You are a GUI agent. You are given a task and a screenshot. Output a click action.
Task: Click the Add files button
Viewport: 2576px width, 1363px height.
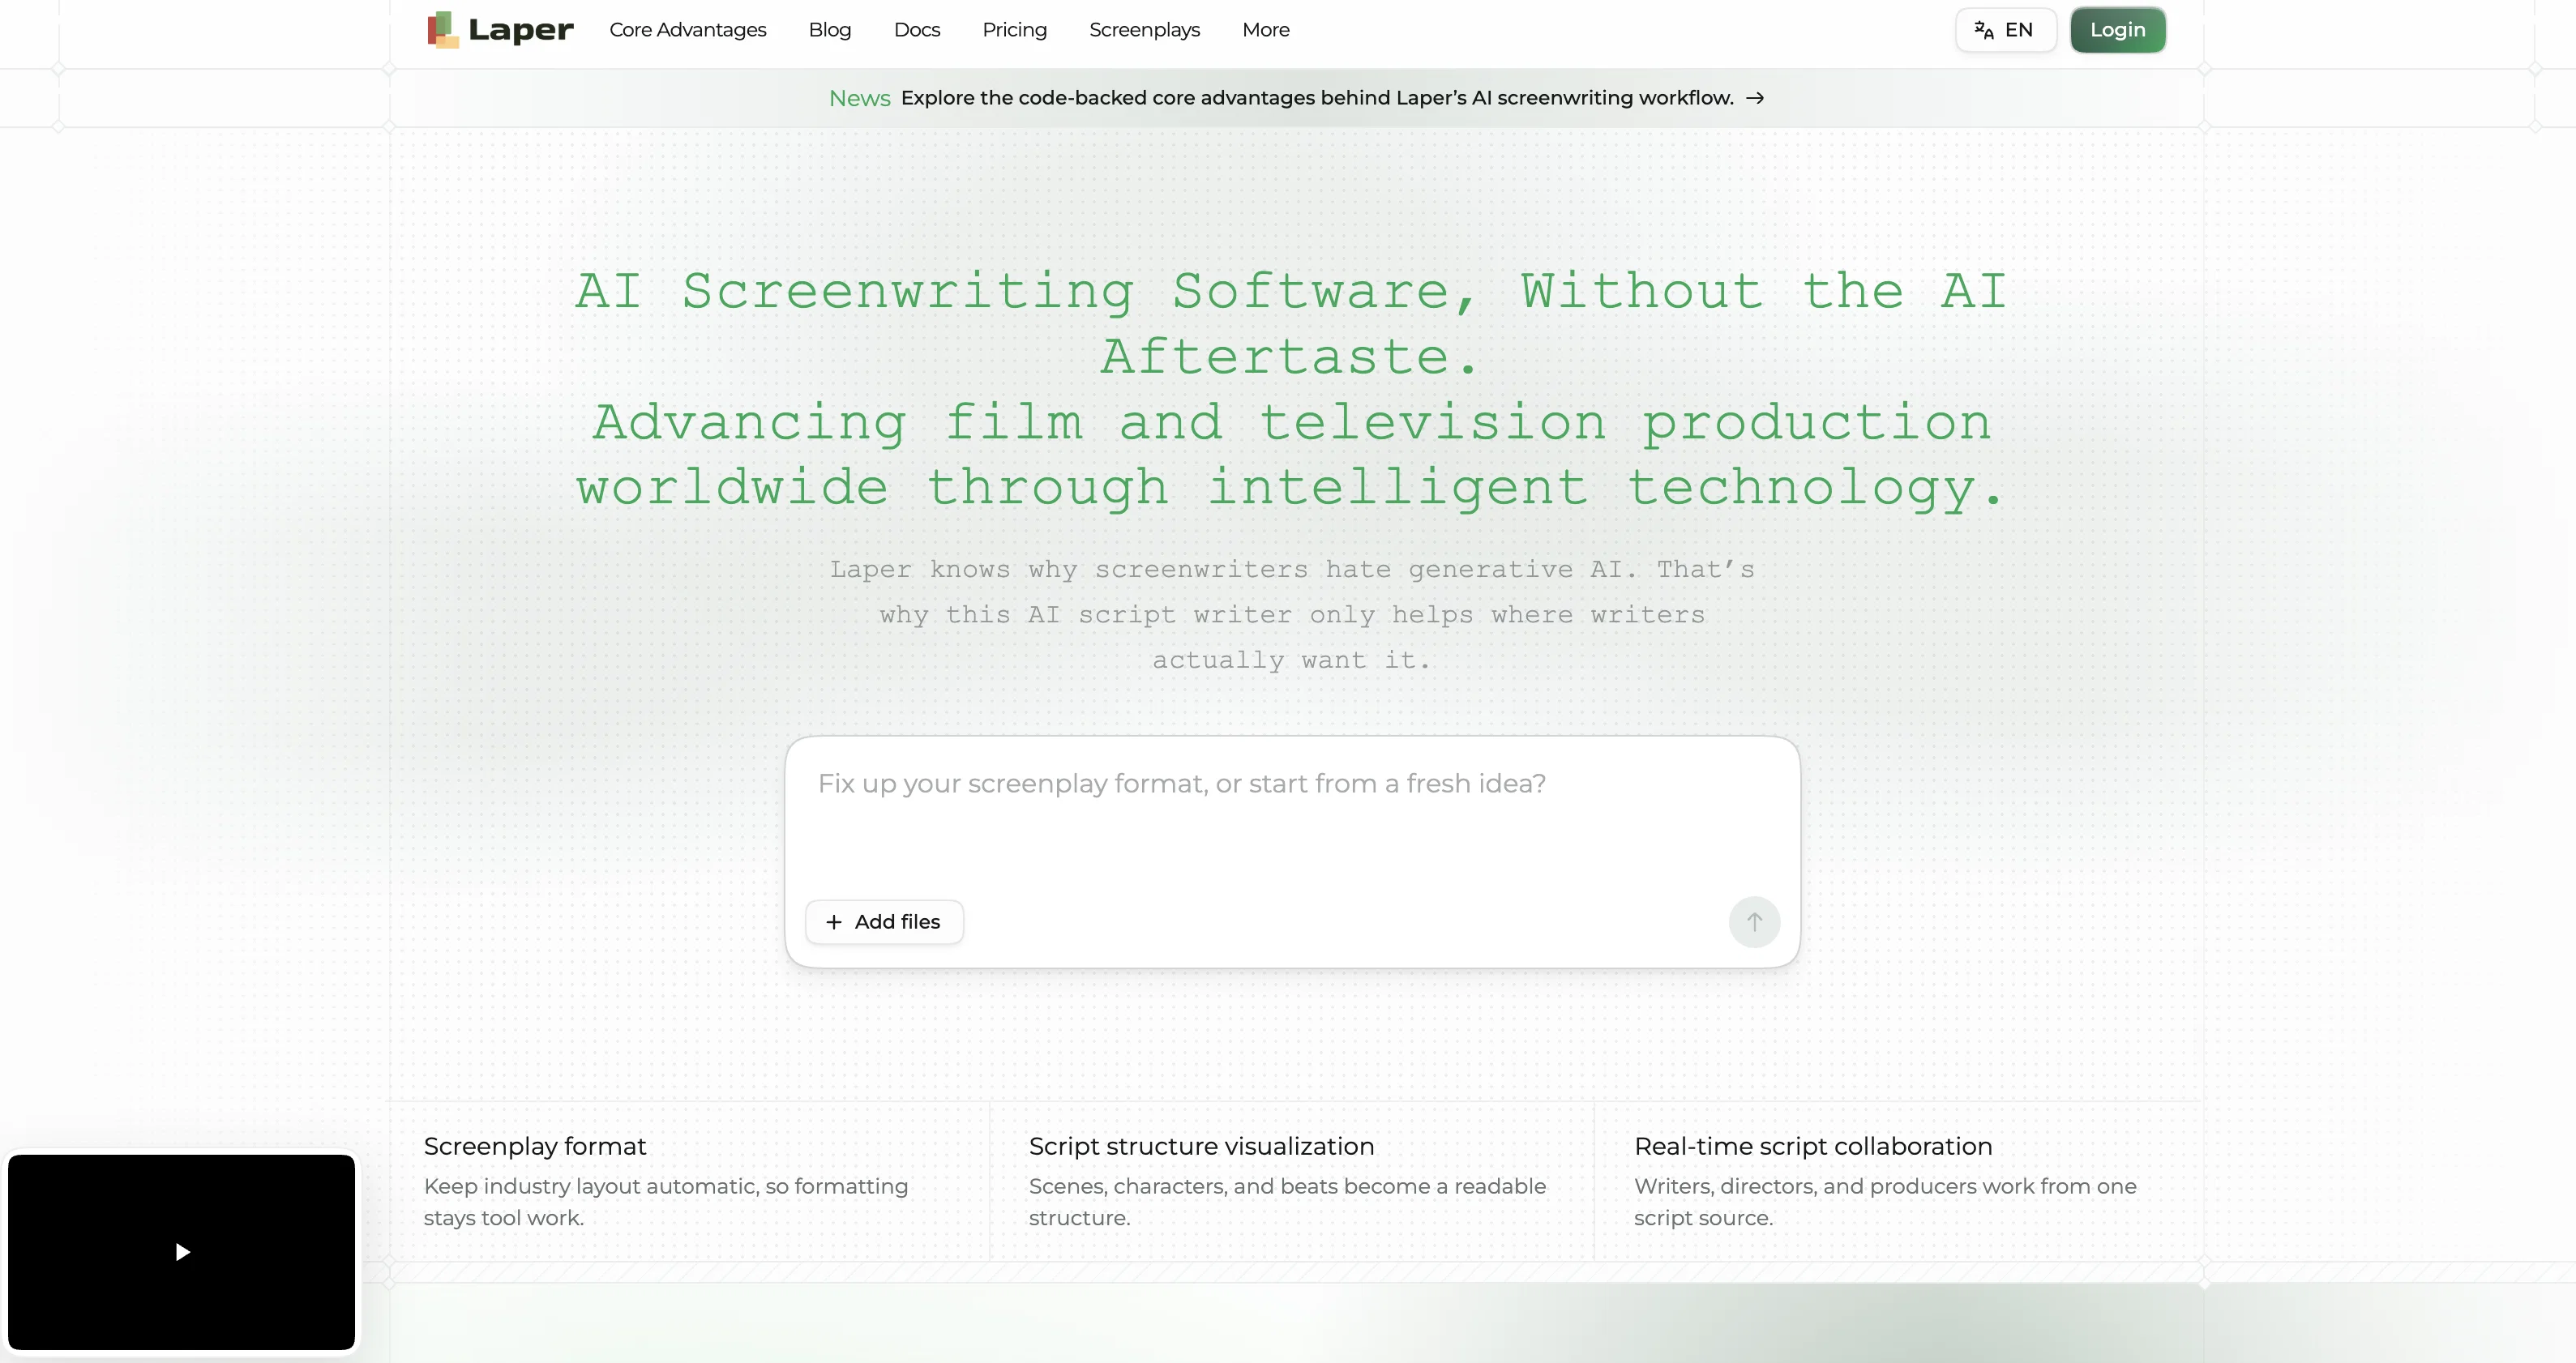click(x=884, y=922)
